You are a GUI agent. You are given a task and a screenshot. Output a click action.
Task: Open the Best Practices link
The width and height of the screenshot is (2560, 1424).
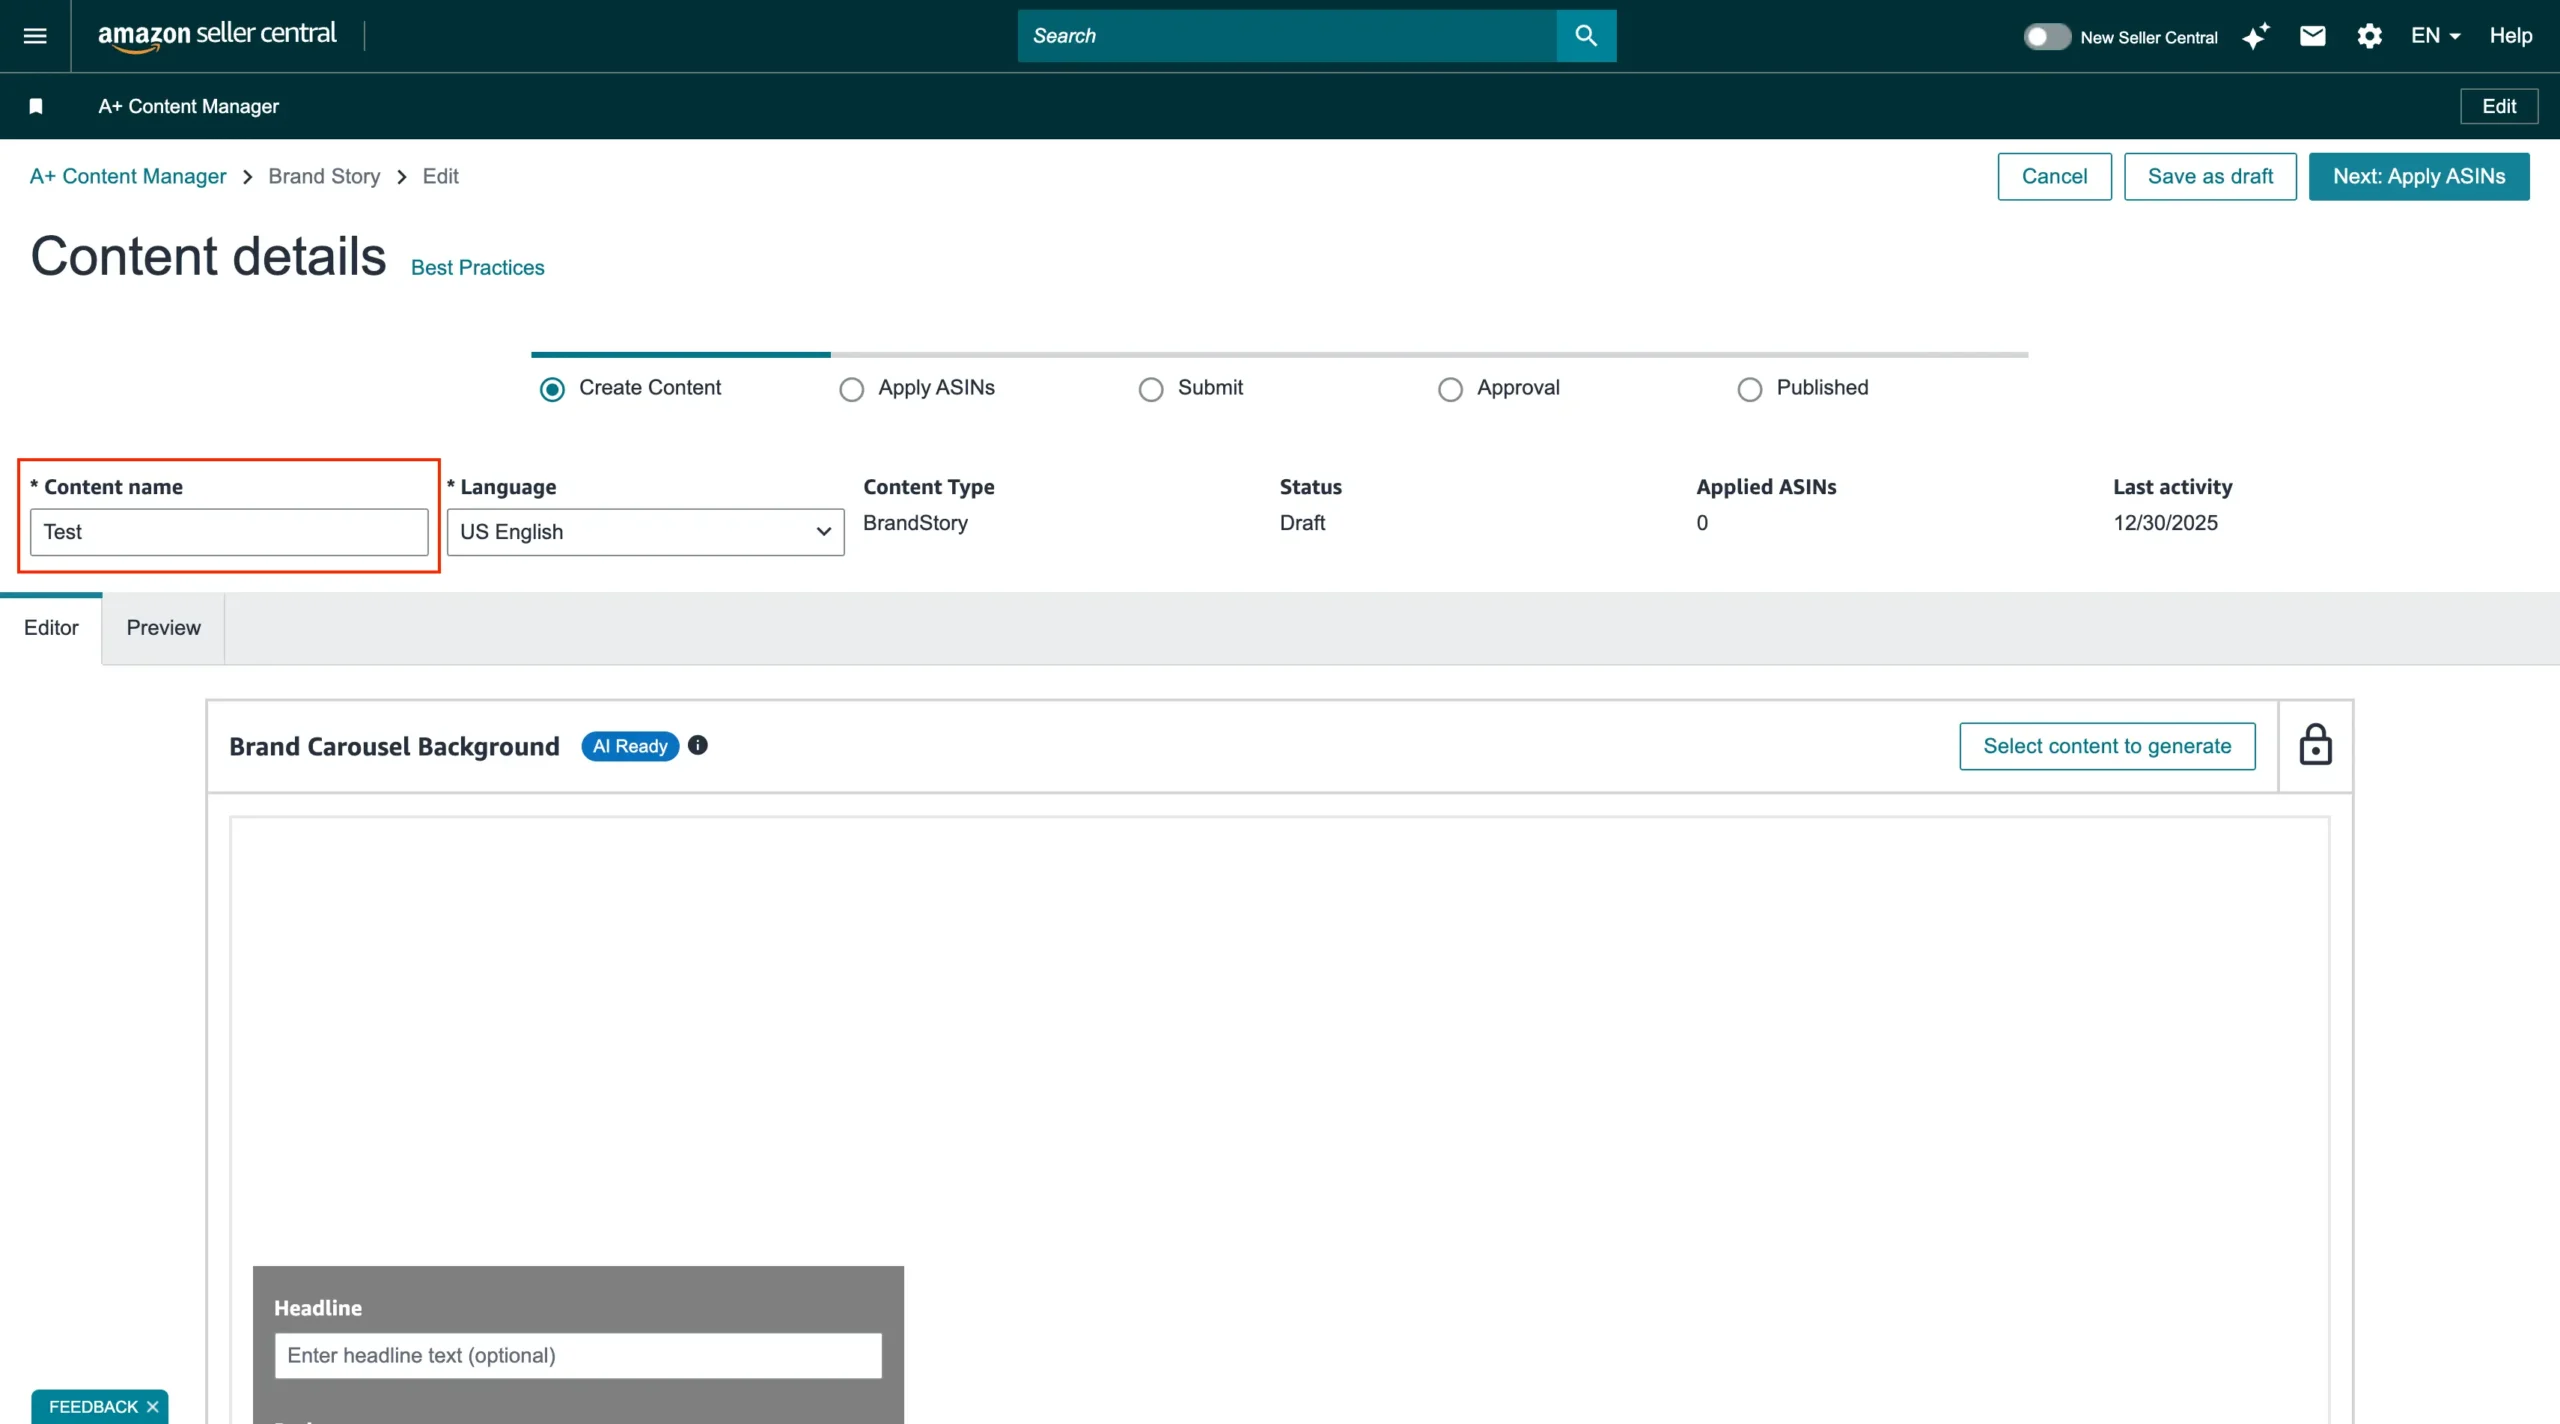(477, 268)
